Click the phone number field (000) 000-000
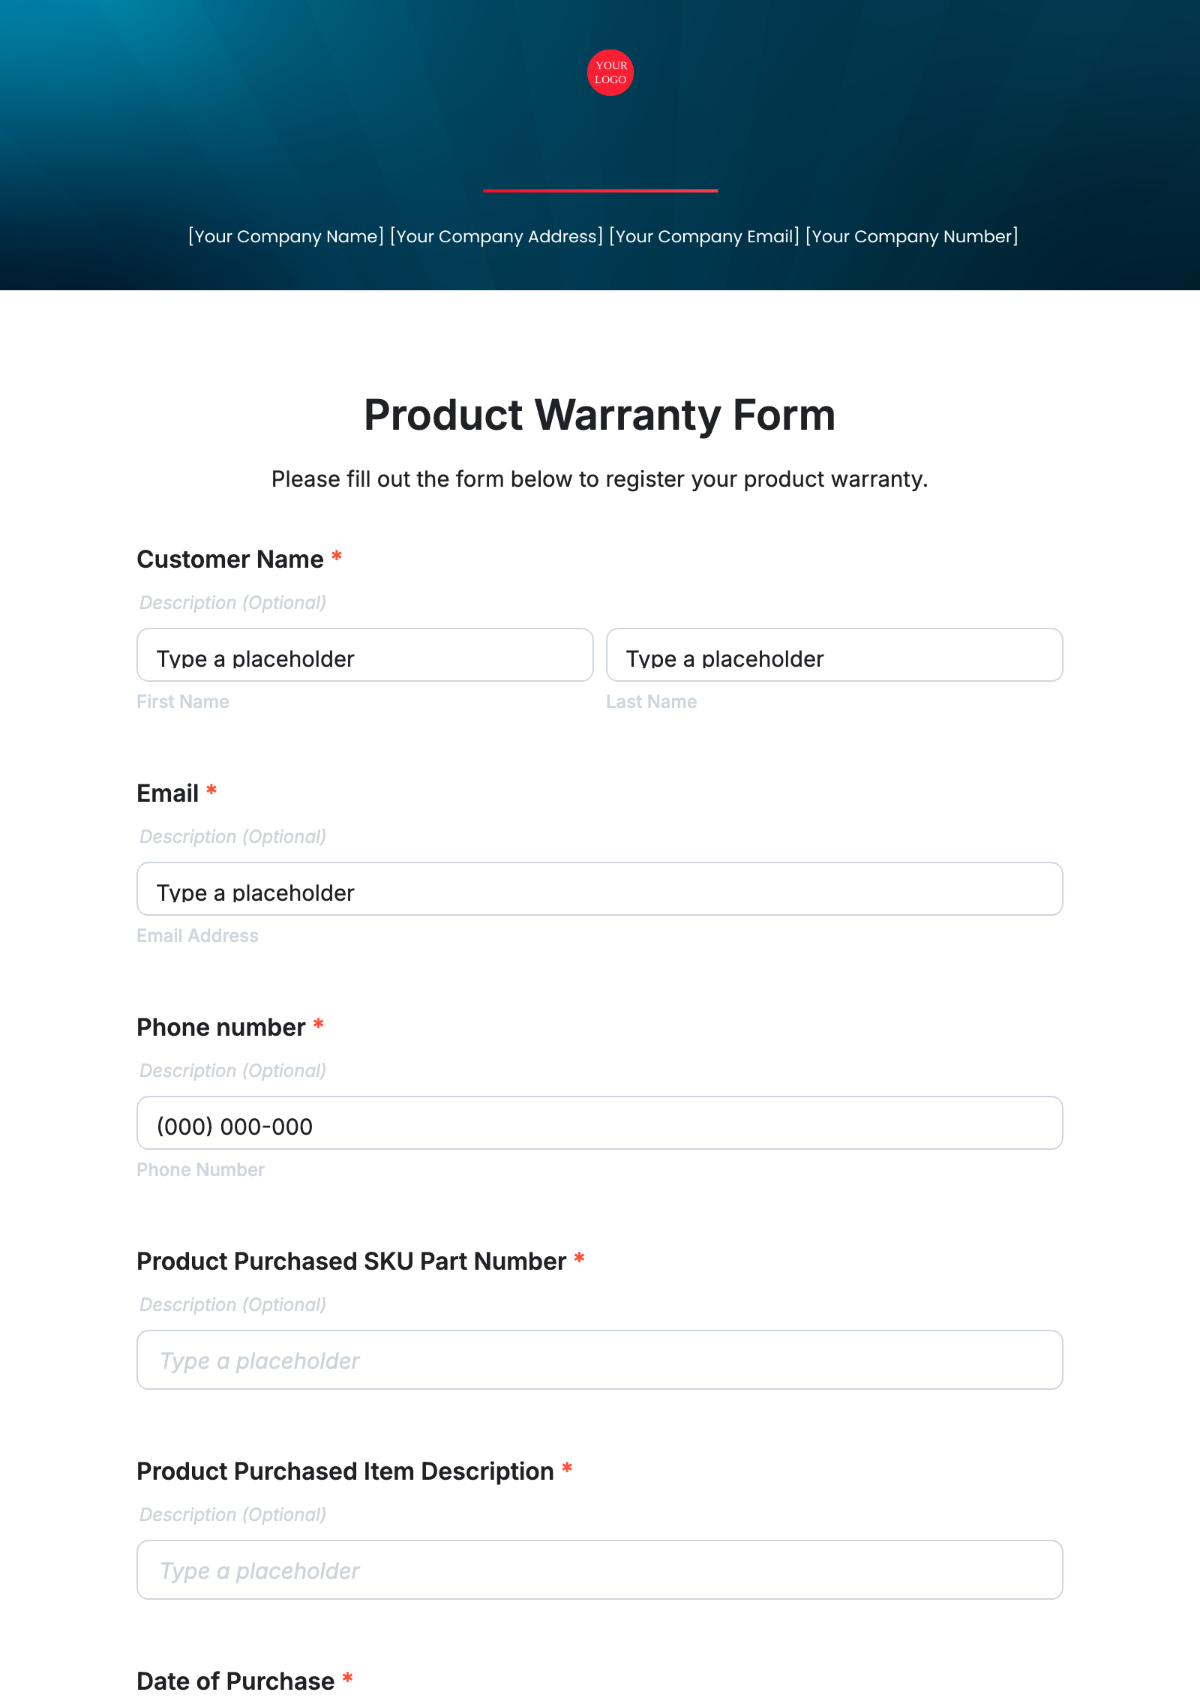Screen dimensions: 1200x1701 tap(599, 1124)
